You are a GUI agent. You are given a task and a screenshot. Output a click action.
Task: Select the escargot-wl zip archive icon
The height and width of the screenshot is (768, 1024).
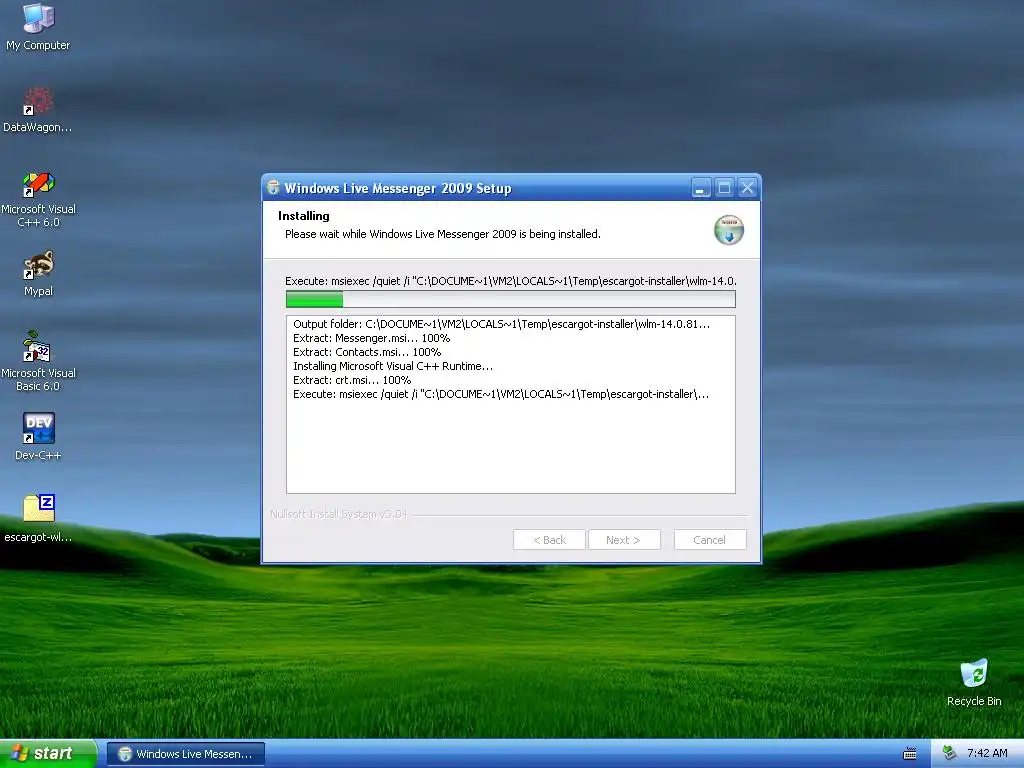tap(38, 519)
